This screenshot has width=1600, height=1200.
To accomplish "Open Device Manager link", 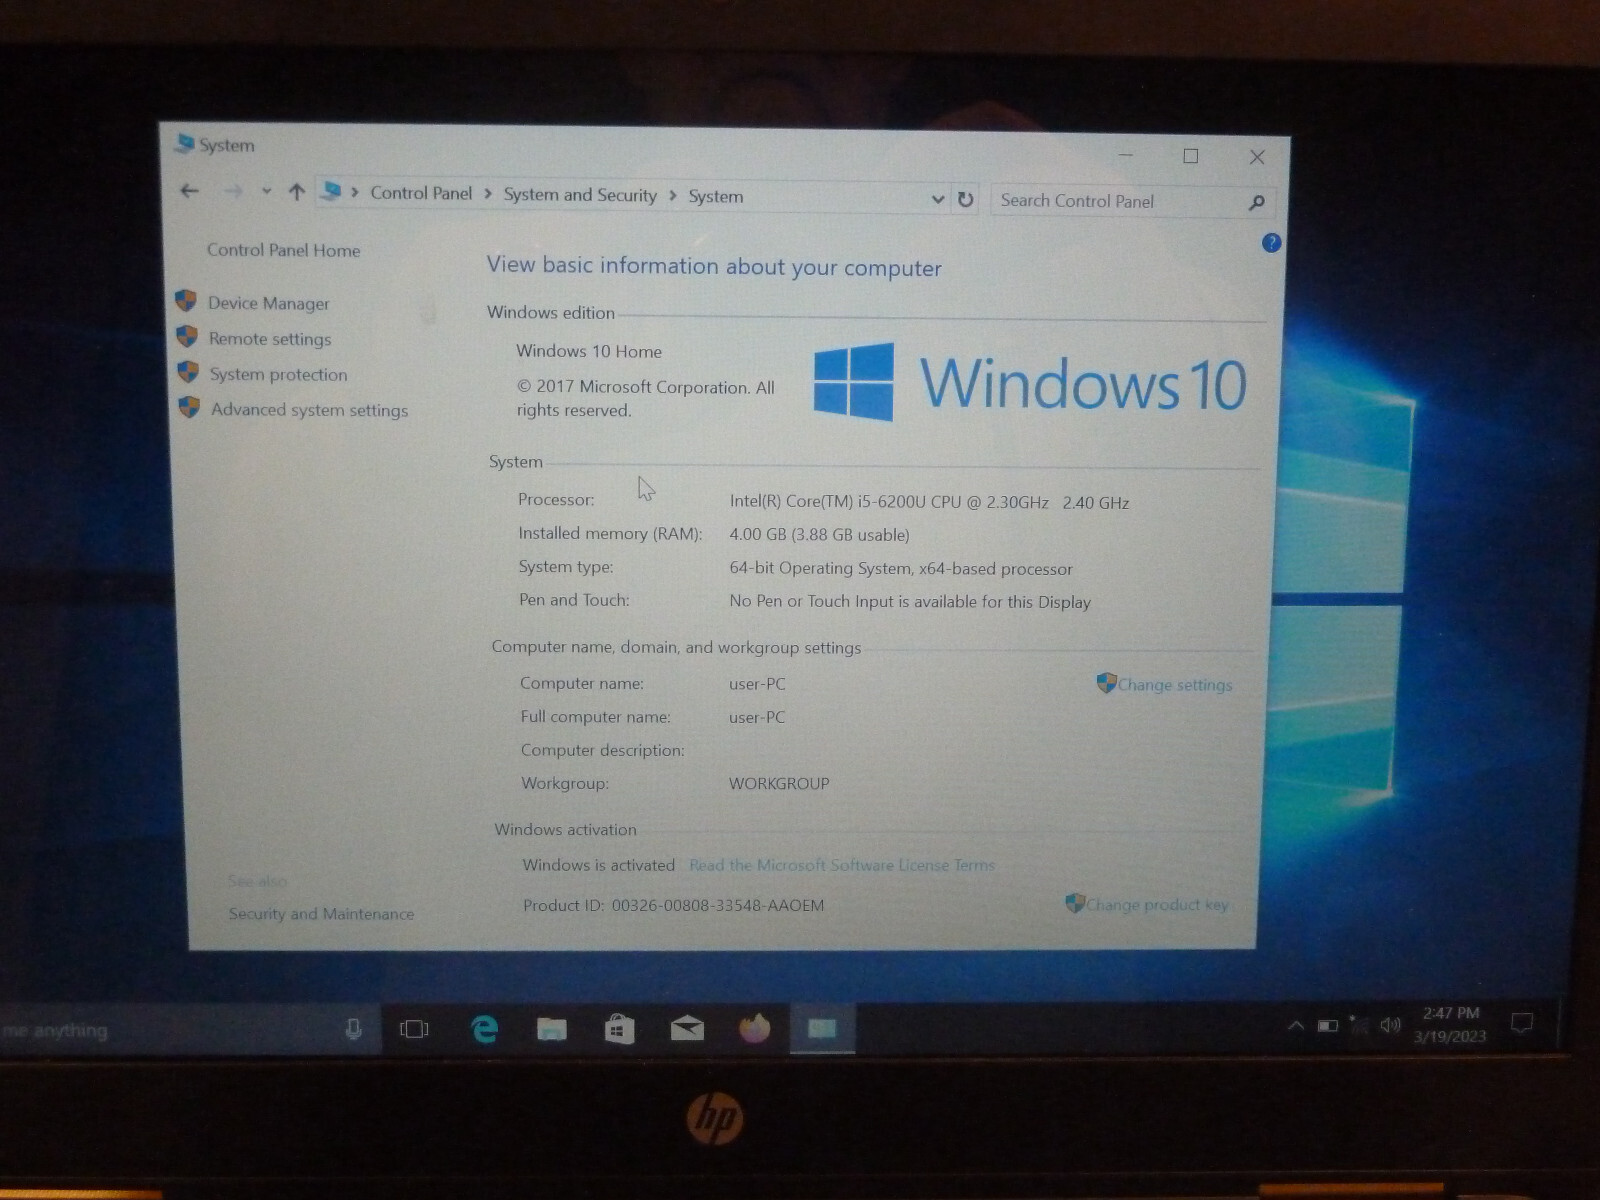I will tap(268, 303).
